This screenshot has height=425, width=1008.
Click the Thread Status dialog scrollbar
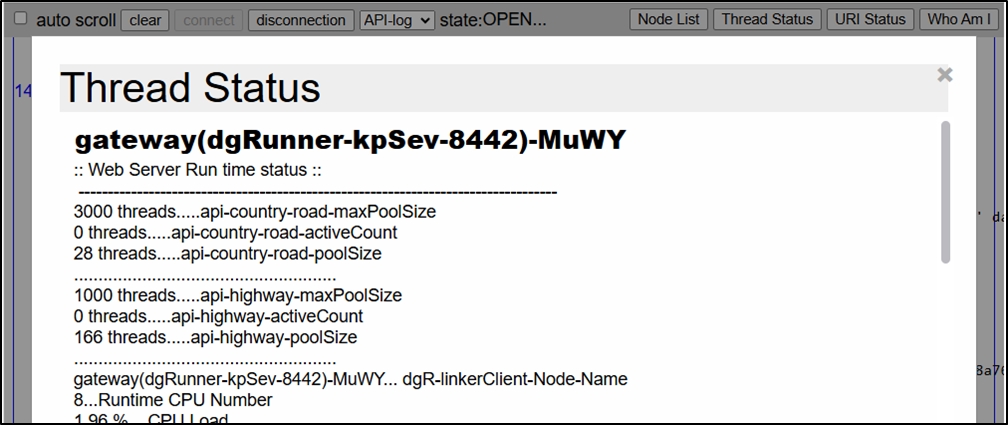[x=945, y=192]
